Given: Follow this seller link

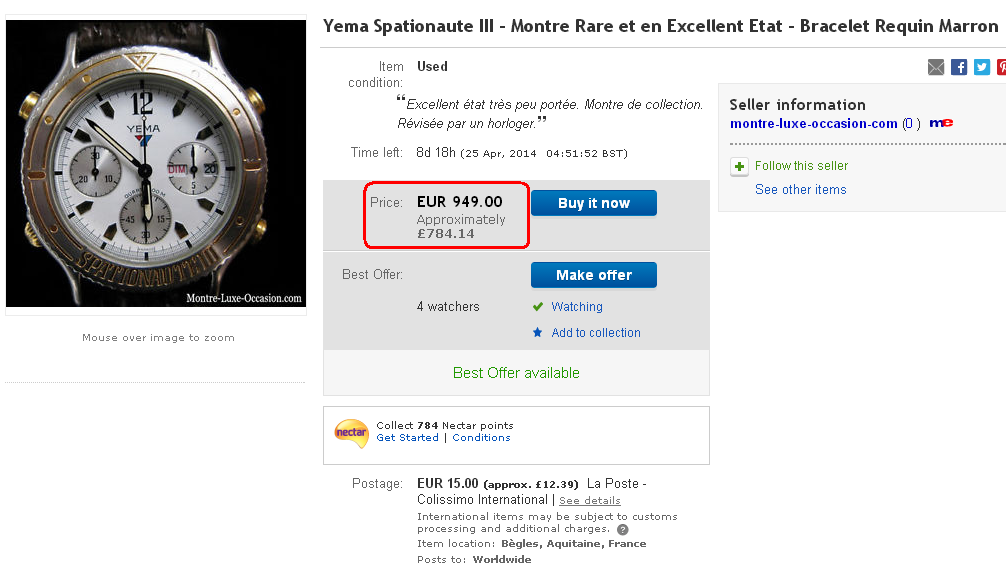Looking at the screenshot, I should [801, 166].
